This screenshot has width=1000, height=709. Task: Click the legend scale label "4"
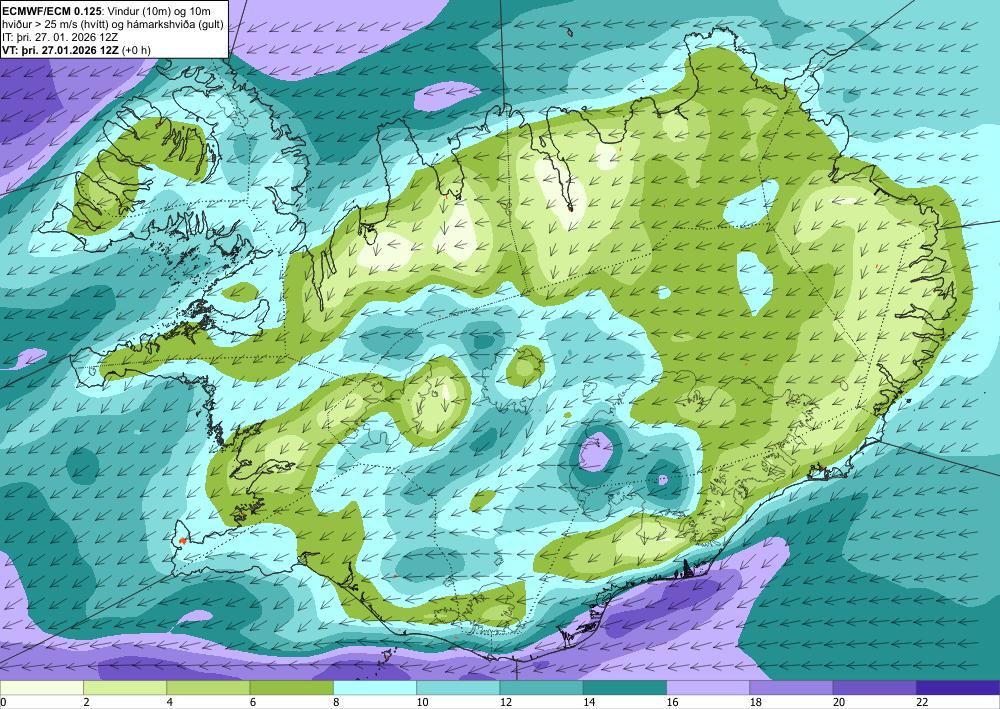pyautogui.click(x=170, y=702)
